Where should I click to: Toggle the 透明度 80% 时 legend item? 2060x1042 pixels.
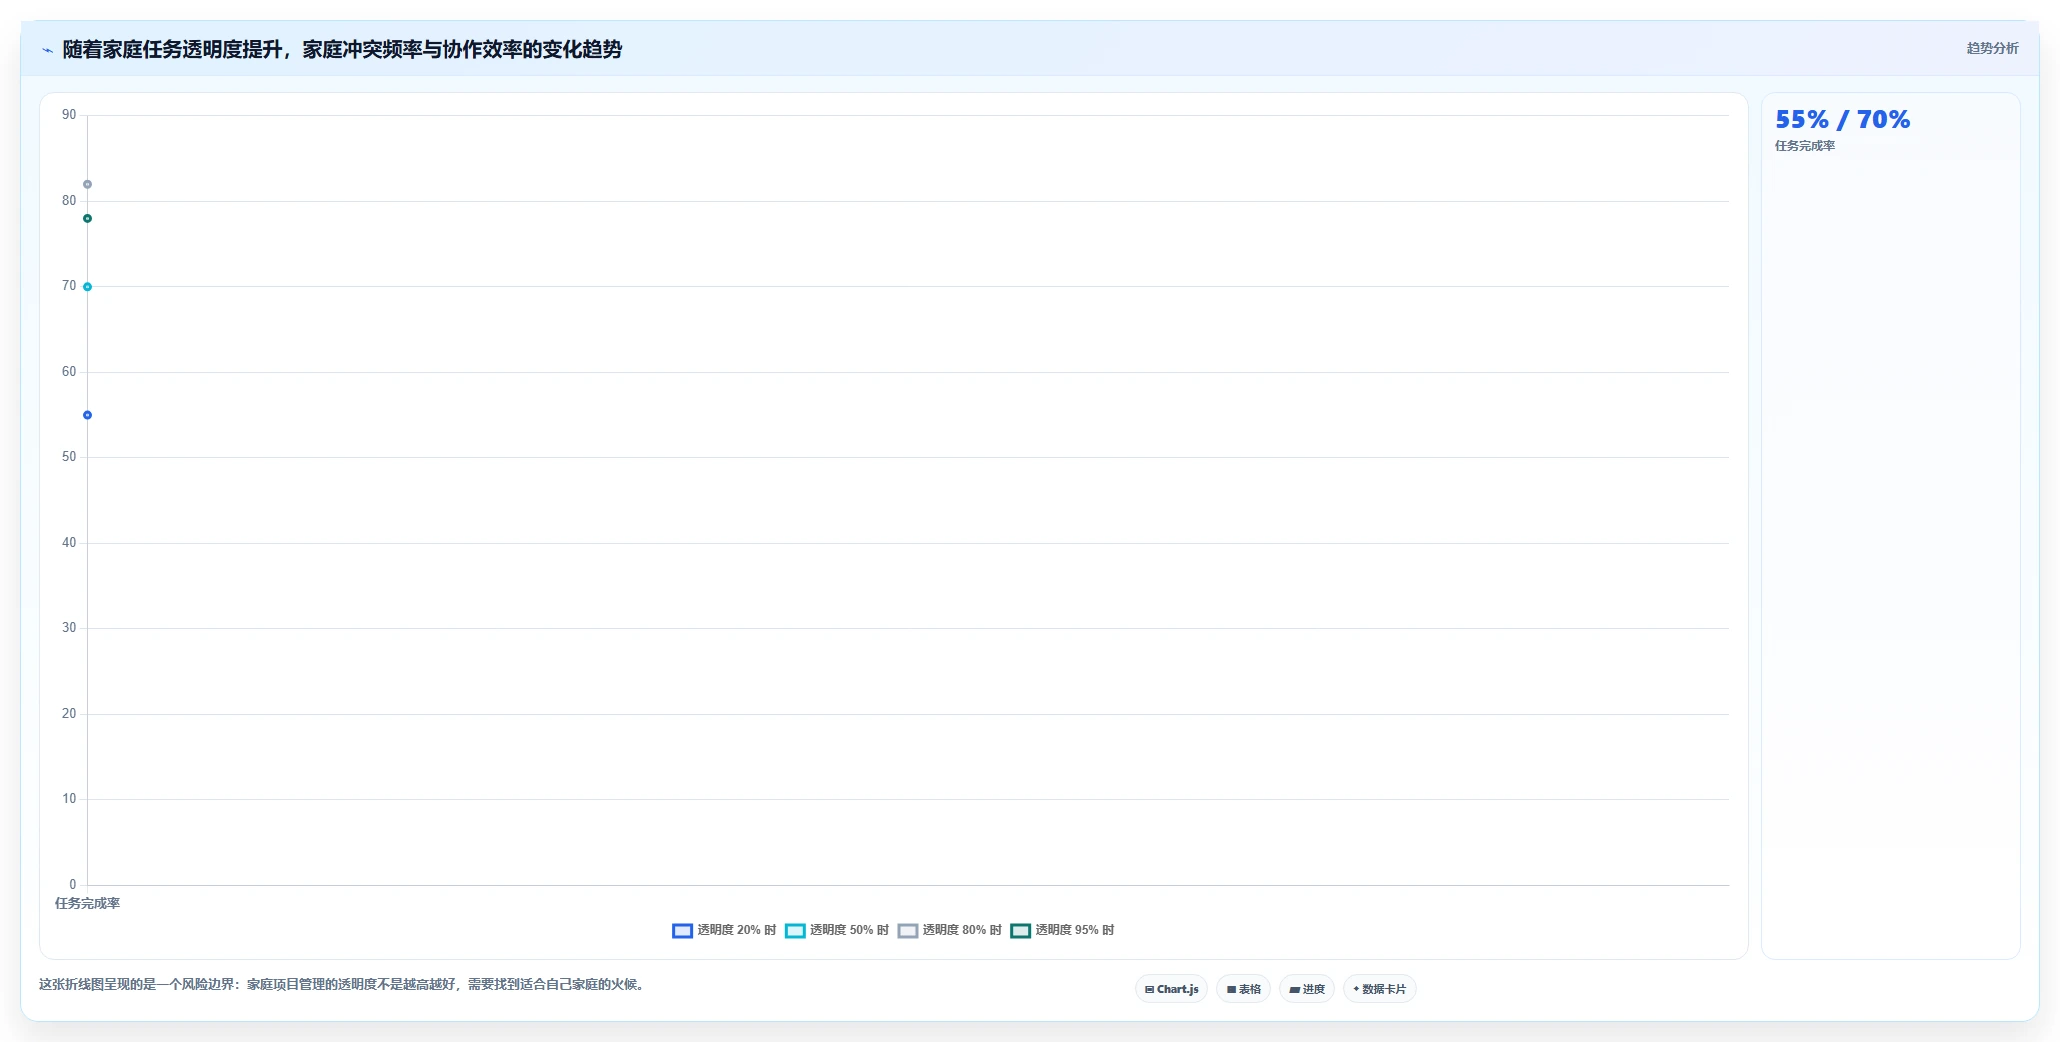pos(950,930)
